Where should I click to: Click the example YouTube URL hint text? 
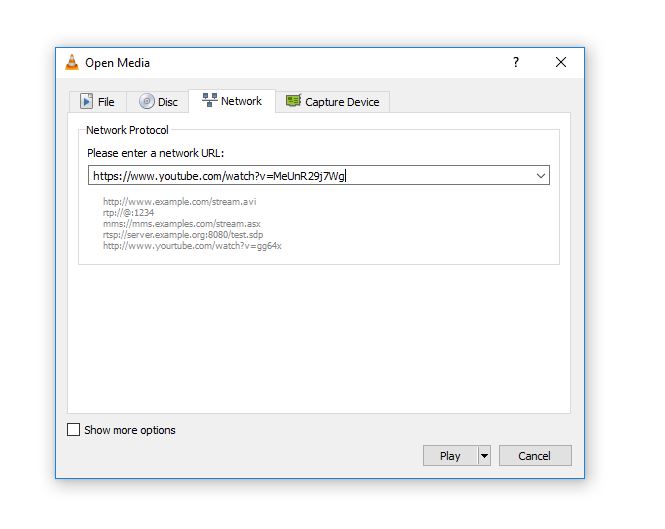(192, 246)
